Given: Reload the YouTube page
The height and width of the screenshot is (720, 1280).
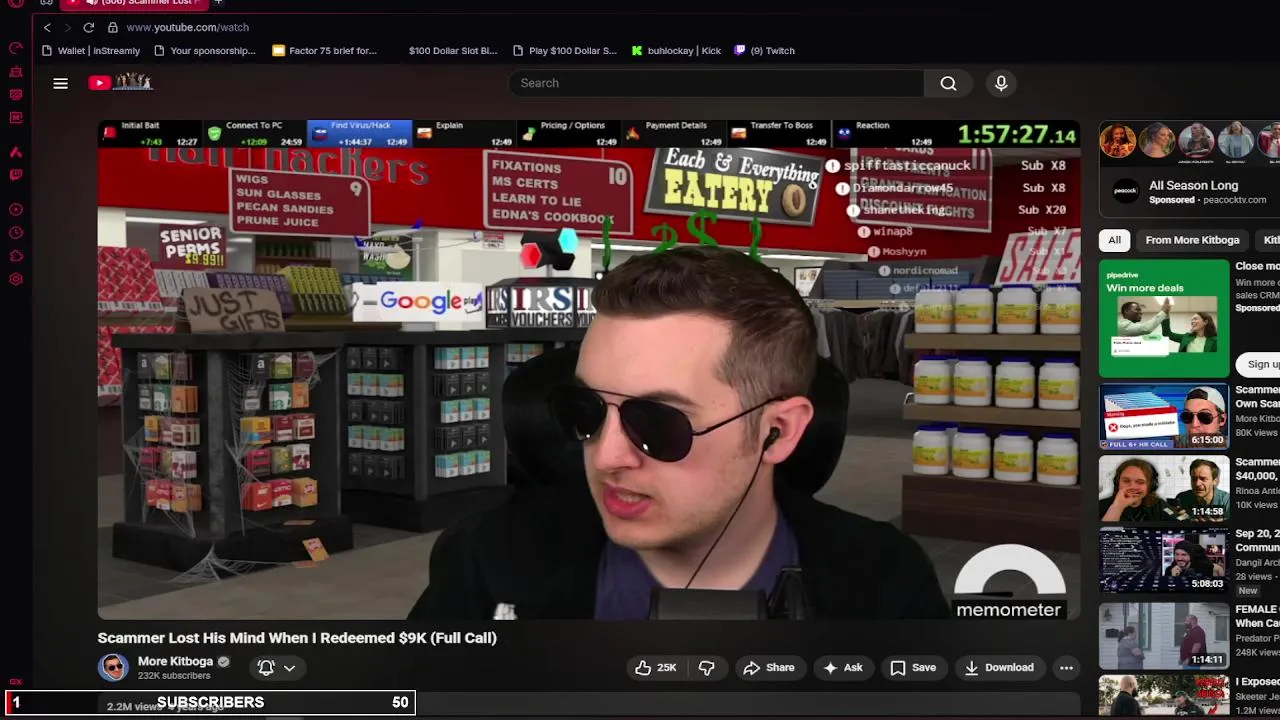Looking at the screenshot, I should pyautogui.click(x=89, y=27).
